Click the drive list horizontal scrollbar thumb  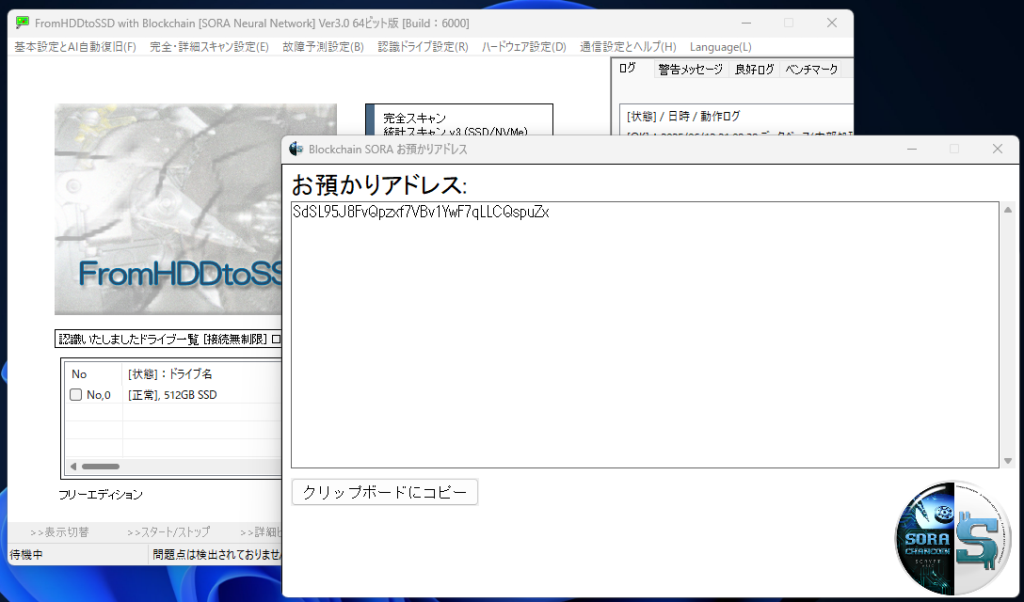pos(101,466)
